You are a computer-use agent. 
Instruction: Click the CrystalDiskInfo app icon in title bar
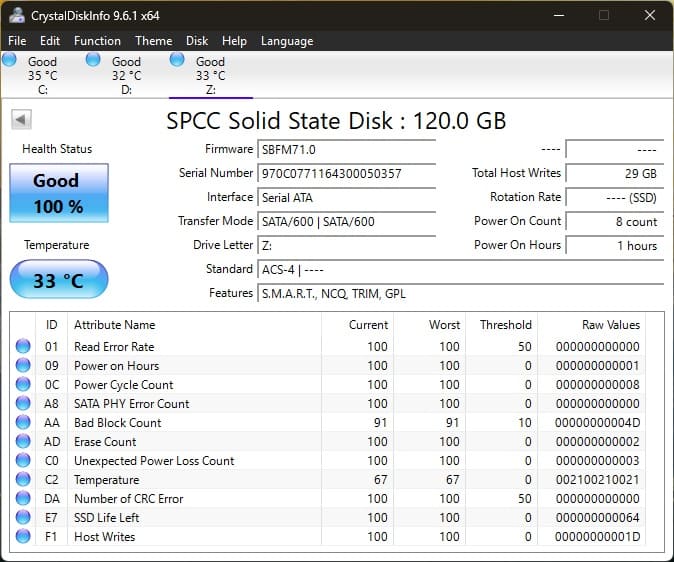(x=17, y=15)
